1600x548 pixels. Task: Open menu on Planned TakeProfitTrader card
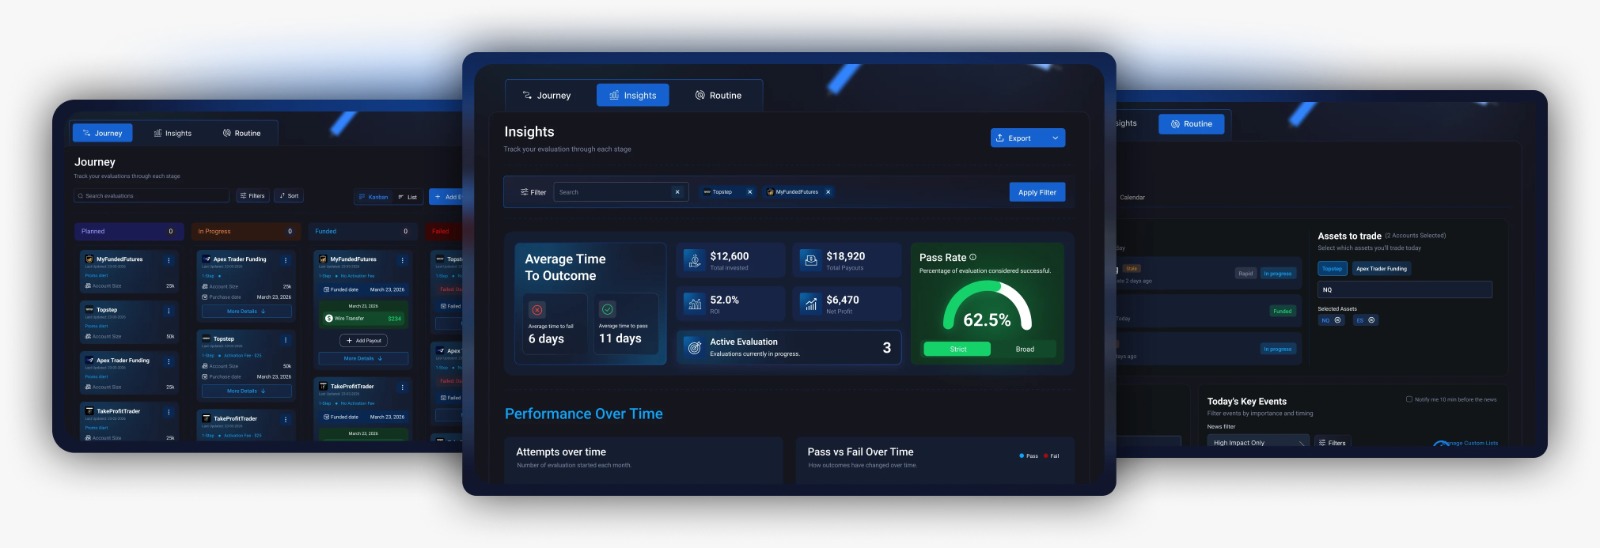[168, 412]
